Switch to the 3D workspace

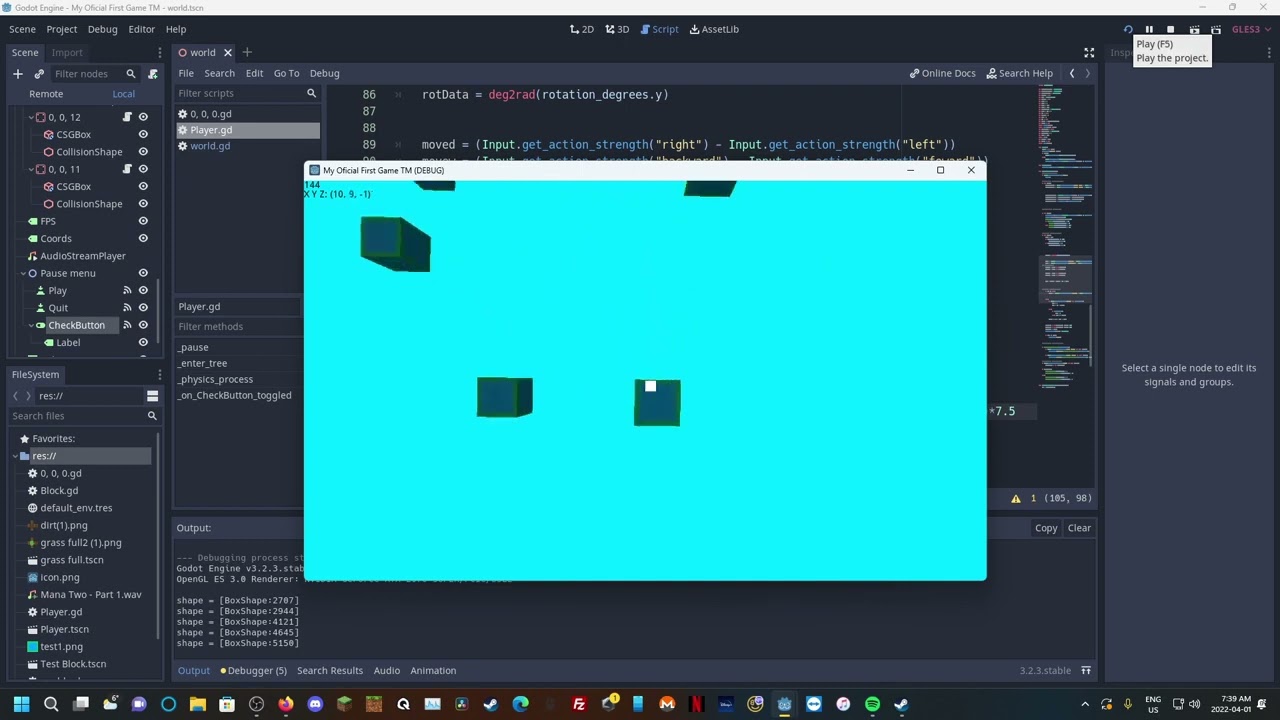616,30
